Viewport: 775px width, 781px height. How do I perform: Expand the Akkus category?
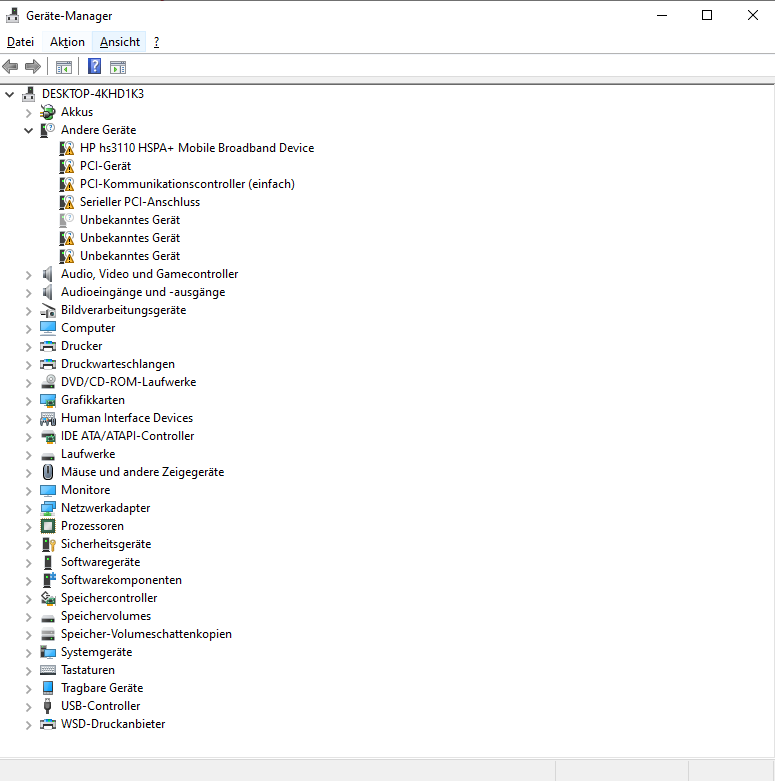click(29, 112)
